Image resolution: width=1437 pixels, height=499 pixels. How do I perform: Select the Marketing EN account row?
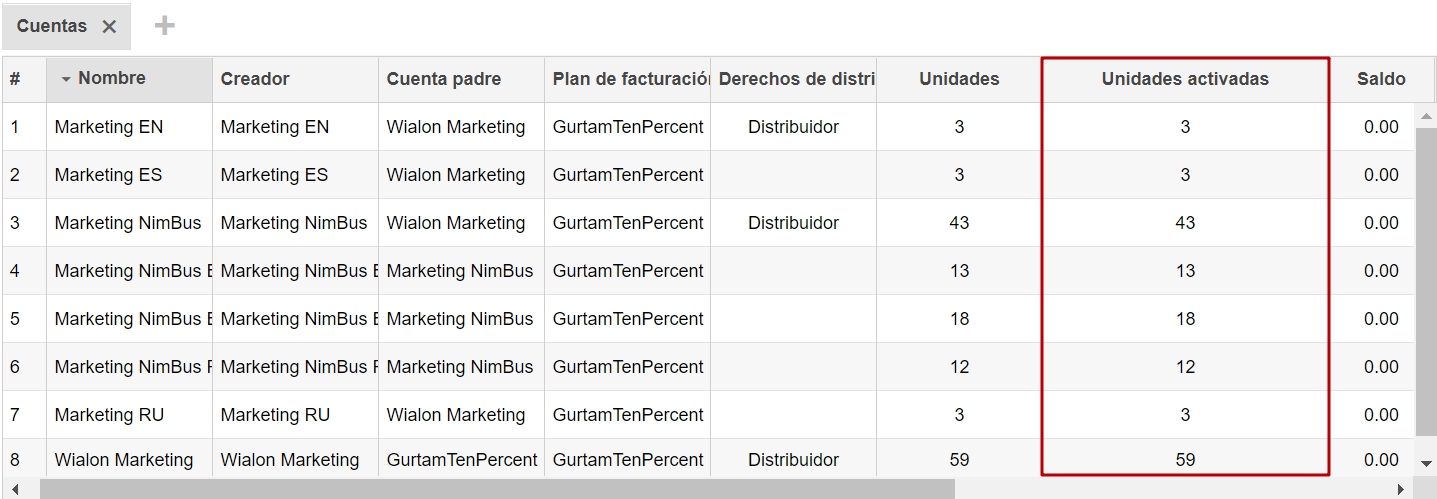click(108, 127)
